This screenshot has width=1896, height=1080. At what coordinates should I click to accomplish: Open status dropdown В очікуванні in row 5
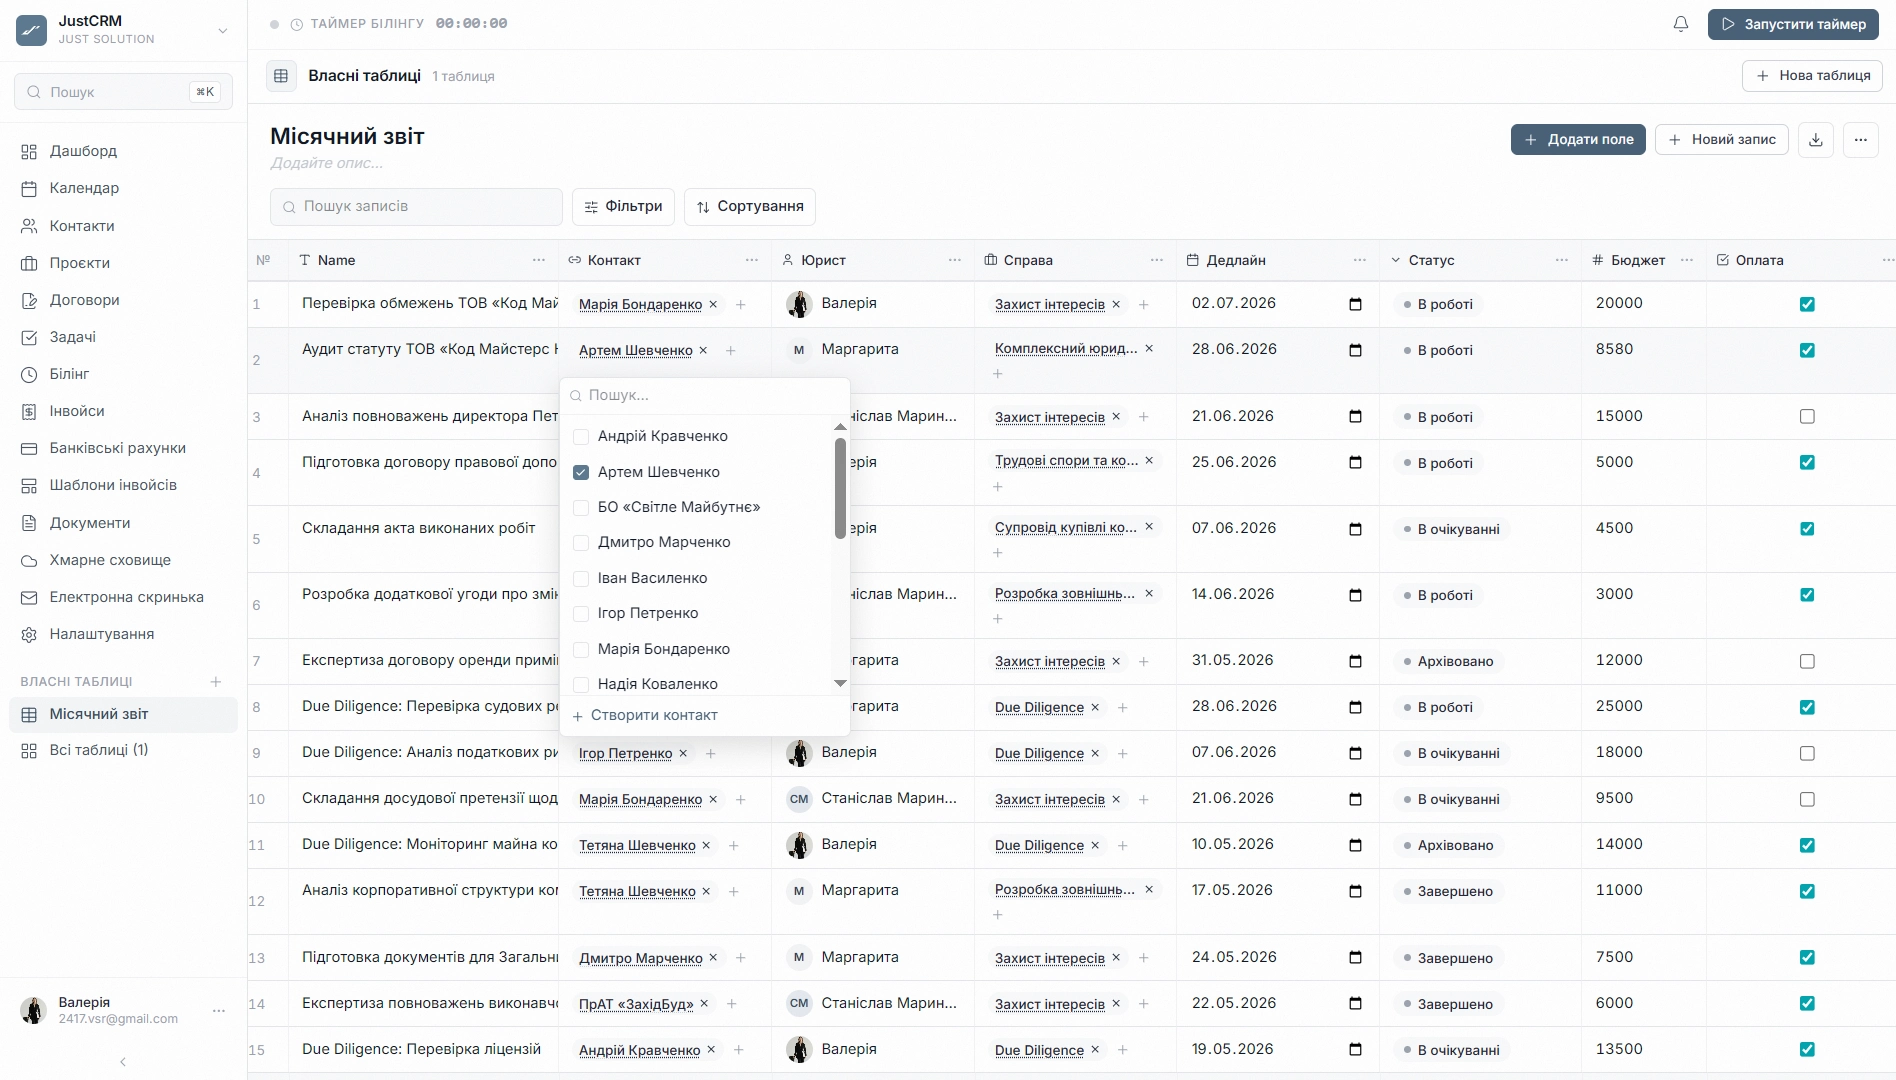pos(1451,529)
